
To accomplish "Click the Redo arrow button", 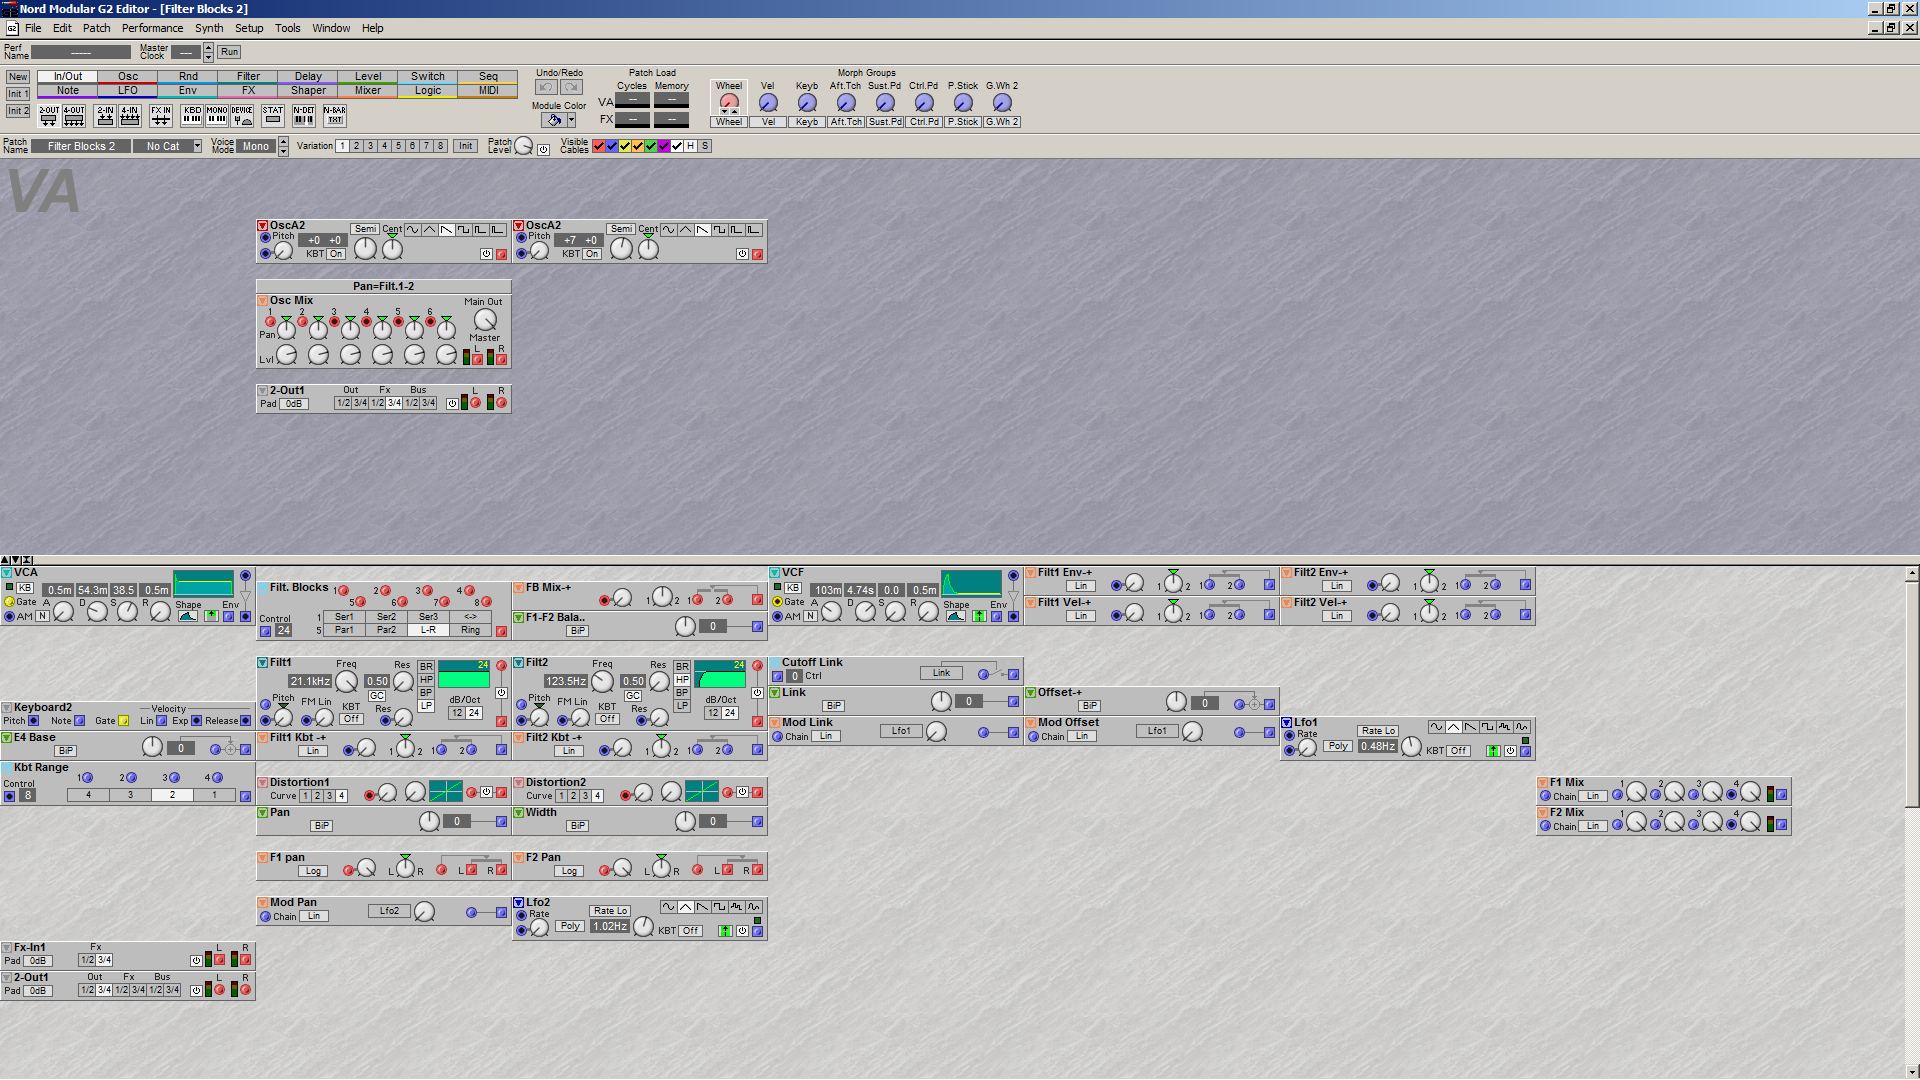I will 572,87.
